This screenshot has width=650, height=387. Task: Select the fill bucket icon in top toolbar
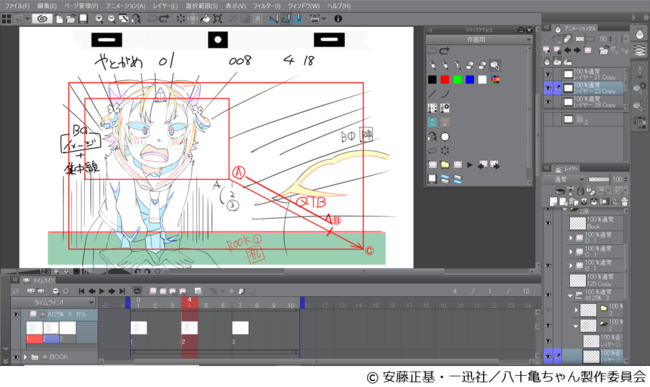coord(206,19)
